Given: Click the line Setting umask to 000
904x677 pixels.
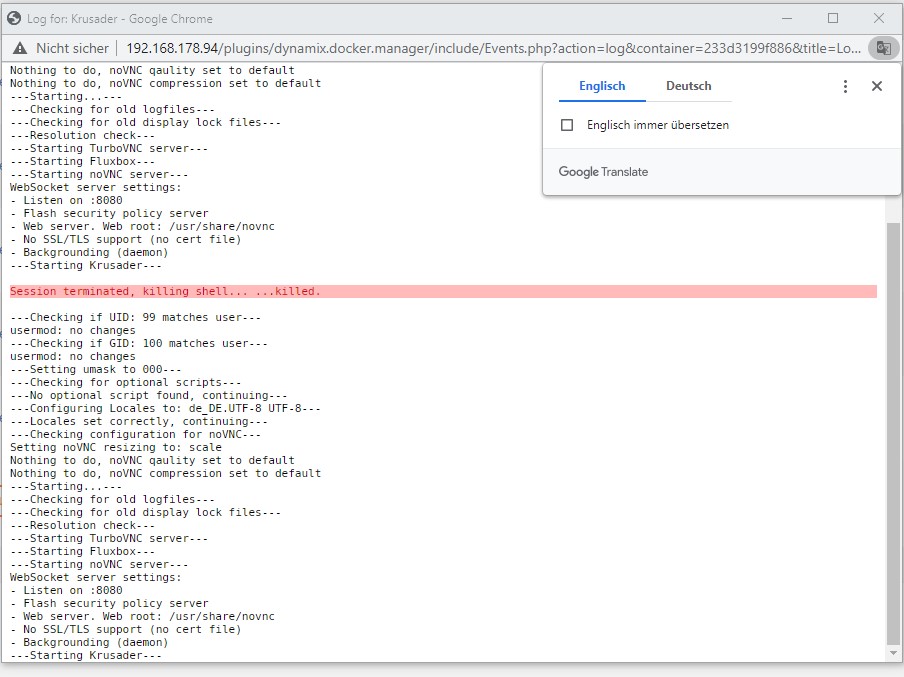Looking at the screenshot, I should [x=96, y=370].
